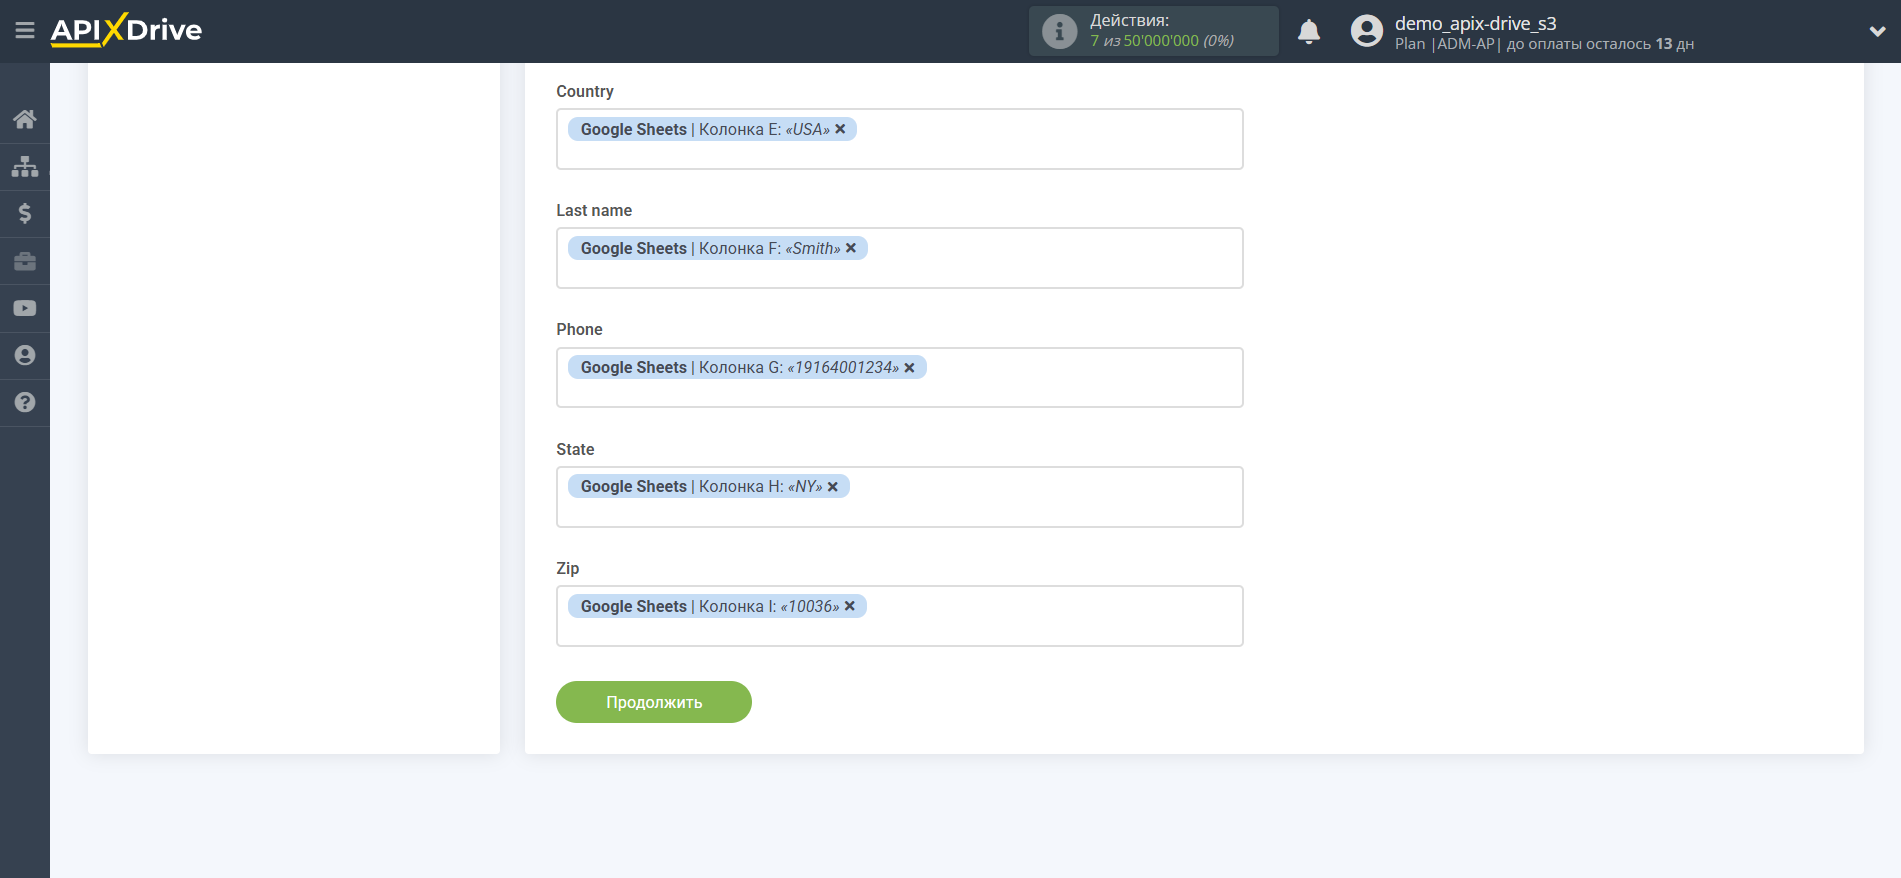Image resolution: width=1901 pixels, height=878 pixels.
Task: Click into the Country field
Action: click(x=900, y=139)
